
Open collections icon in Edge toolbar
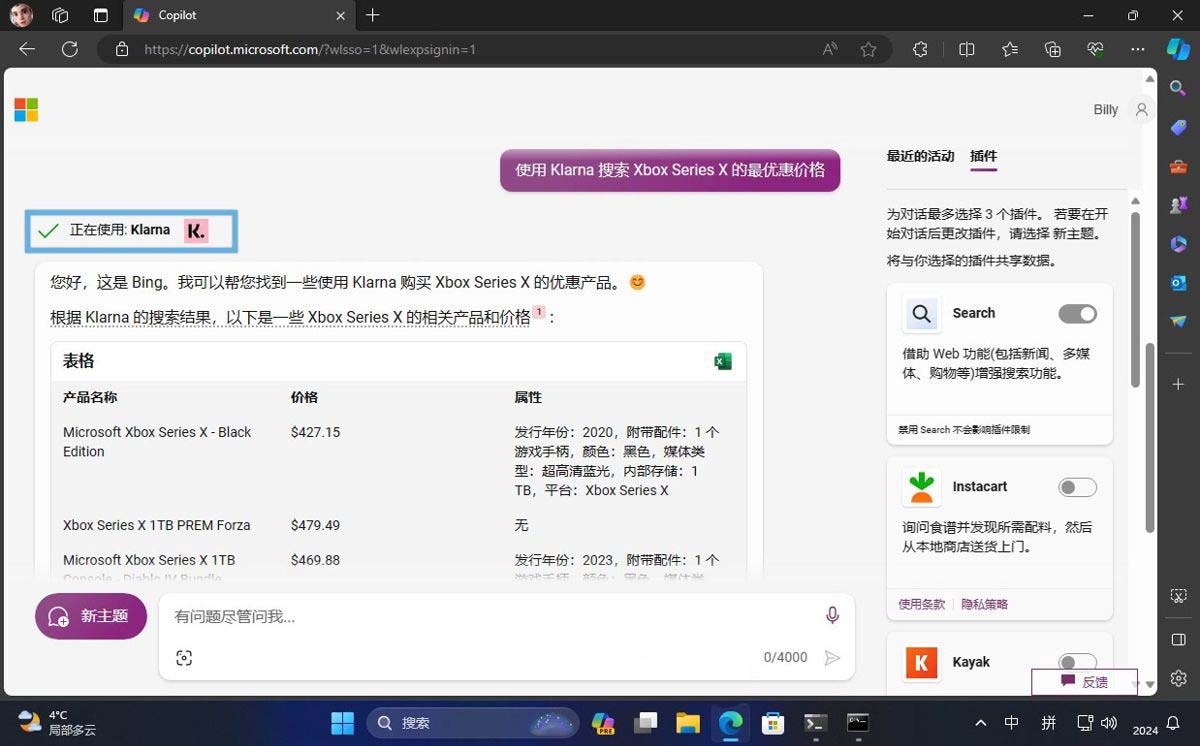click(x=1052, y=49)
